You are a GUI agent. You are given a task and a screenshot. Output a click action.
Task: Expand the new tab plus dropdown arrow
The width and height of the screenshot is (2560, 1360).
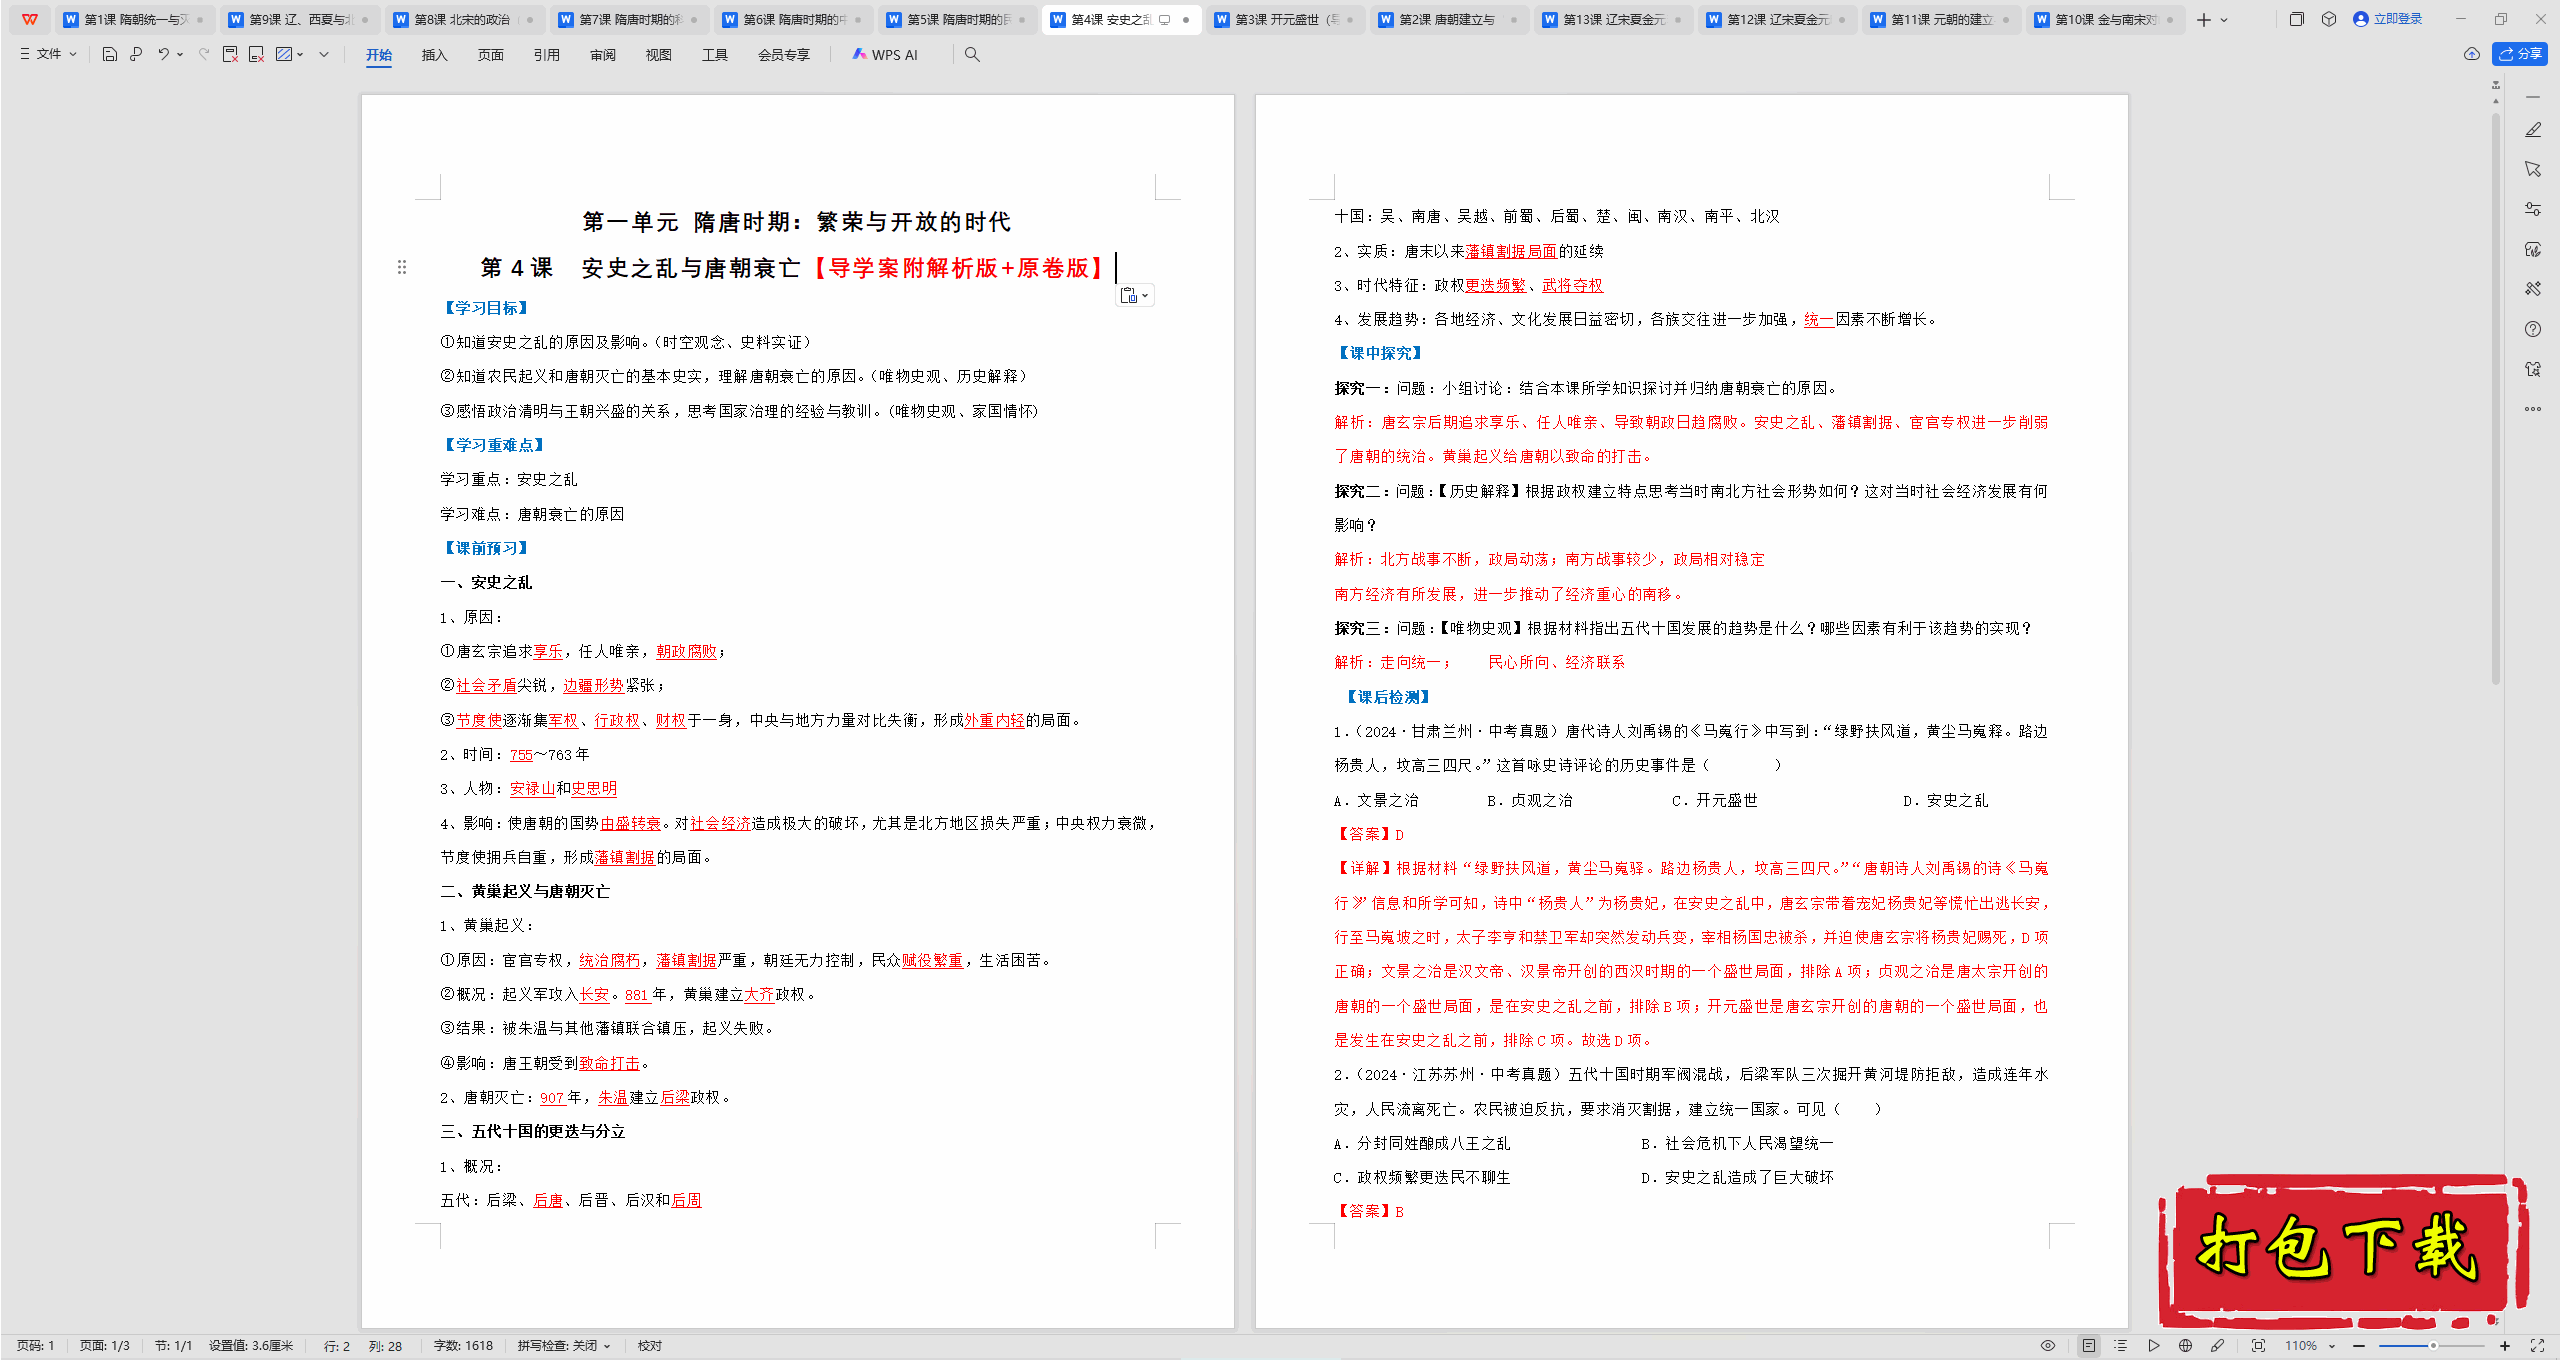tap(2224, 20)
